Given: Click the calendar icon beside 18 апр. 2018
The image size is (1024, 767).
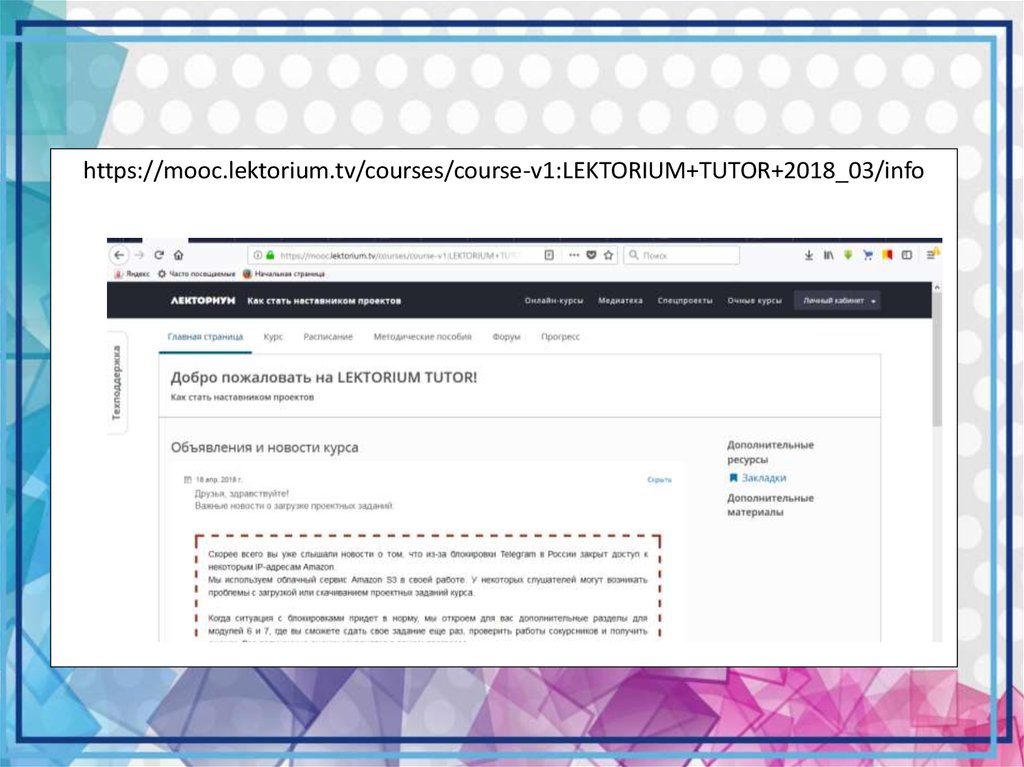Looking at the screenshot, I should (187, 480).
